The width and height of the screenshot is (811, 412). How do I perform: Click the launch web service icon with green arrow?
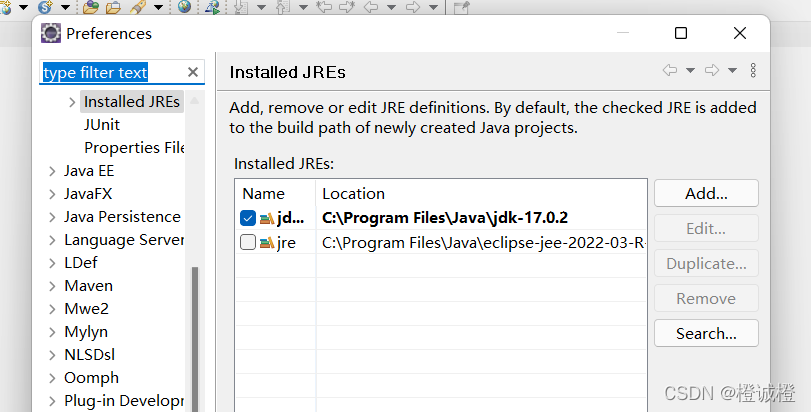pos(213,7)
